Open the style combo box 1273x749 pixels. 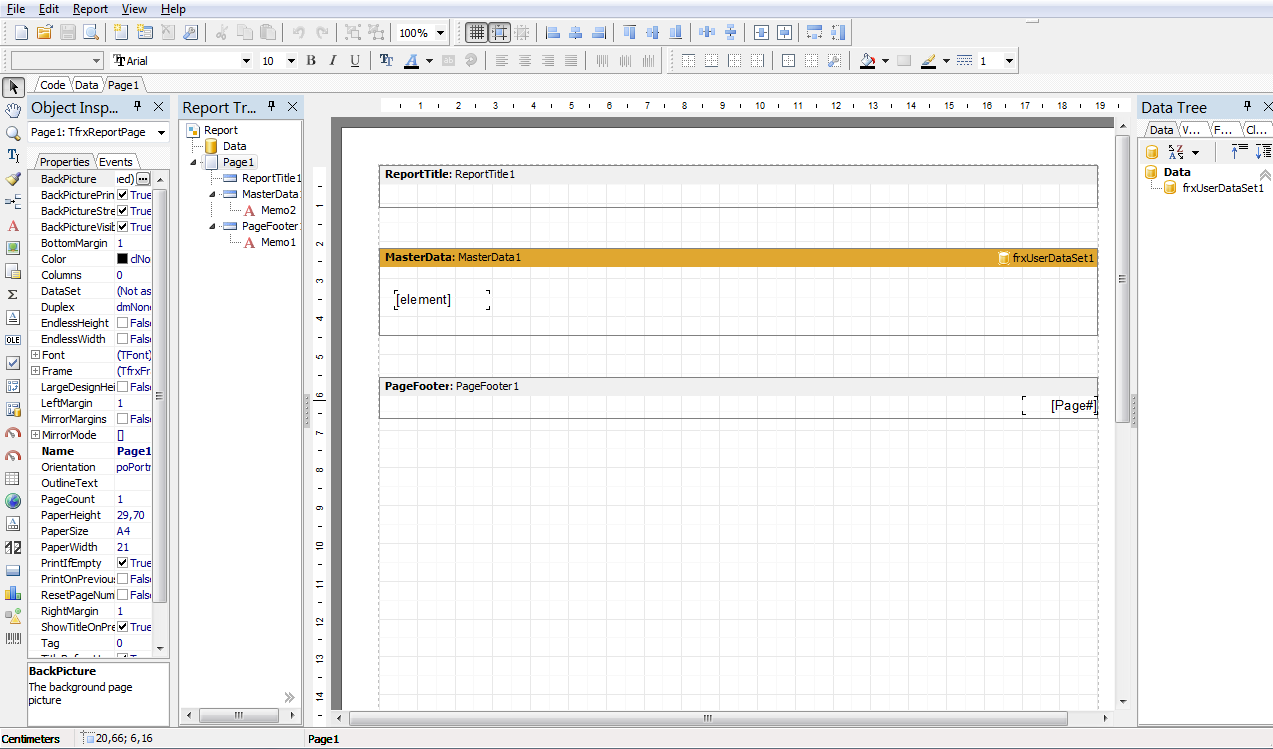coord(57,61)
